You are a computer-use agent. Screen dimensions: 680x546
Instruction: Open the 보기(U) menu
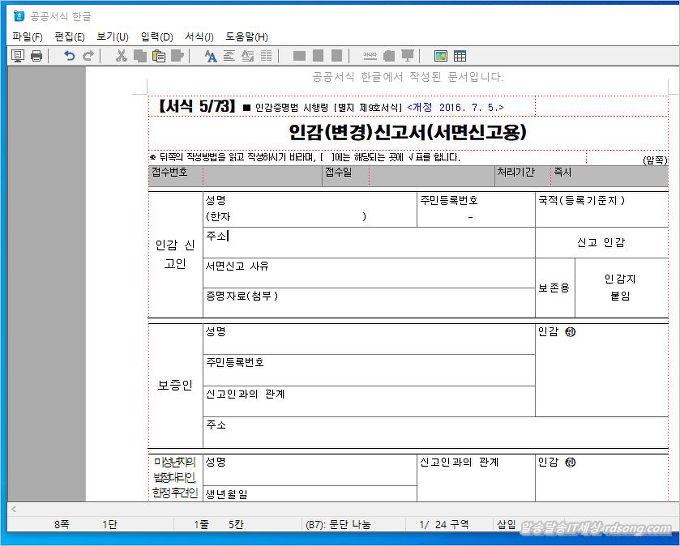coord(112,37)
